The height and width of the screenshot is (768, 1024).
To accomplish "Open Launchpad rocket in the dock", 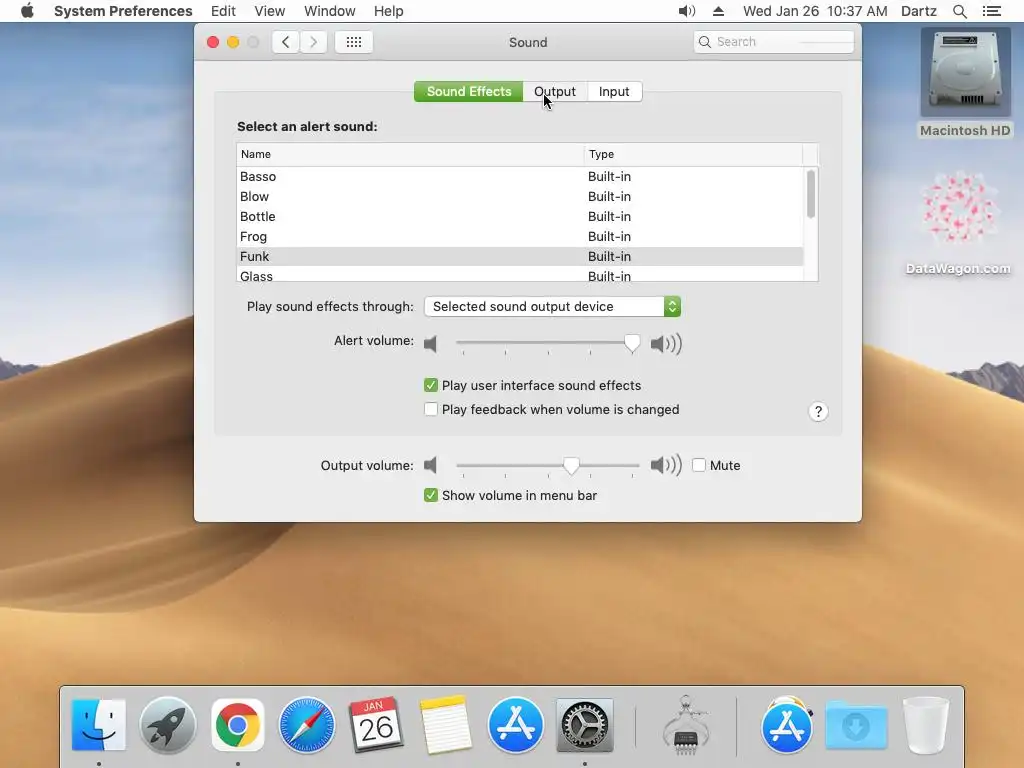I will (x=168, y=725).
